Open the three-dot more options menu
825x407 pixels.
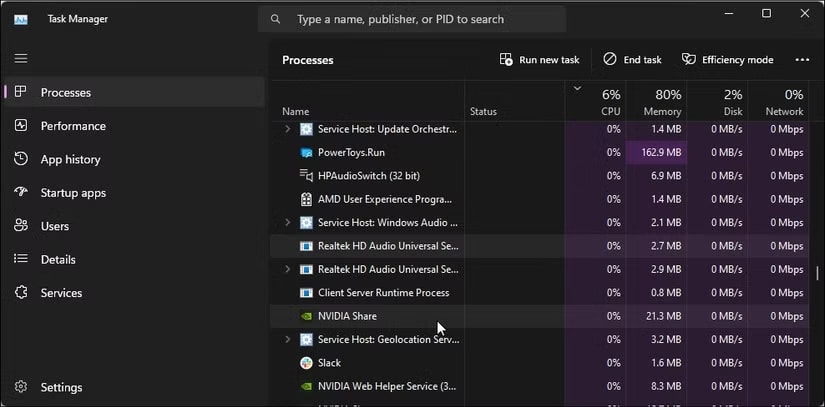coord(801,60)
